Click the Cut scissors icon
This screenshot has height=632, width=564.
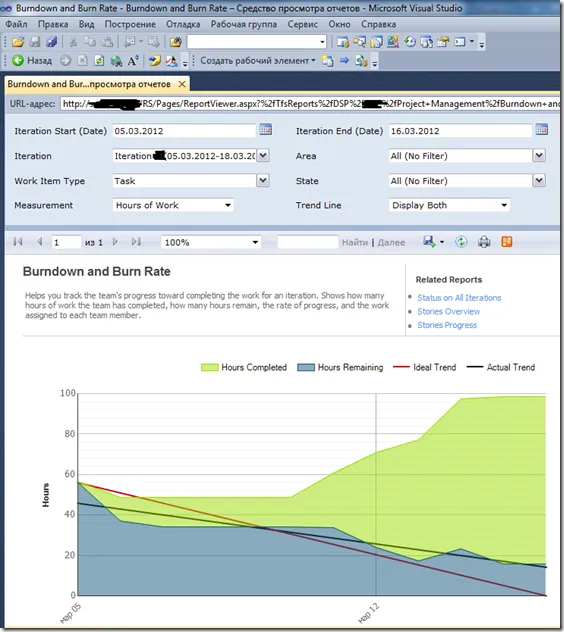[x=73, y=42]
